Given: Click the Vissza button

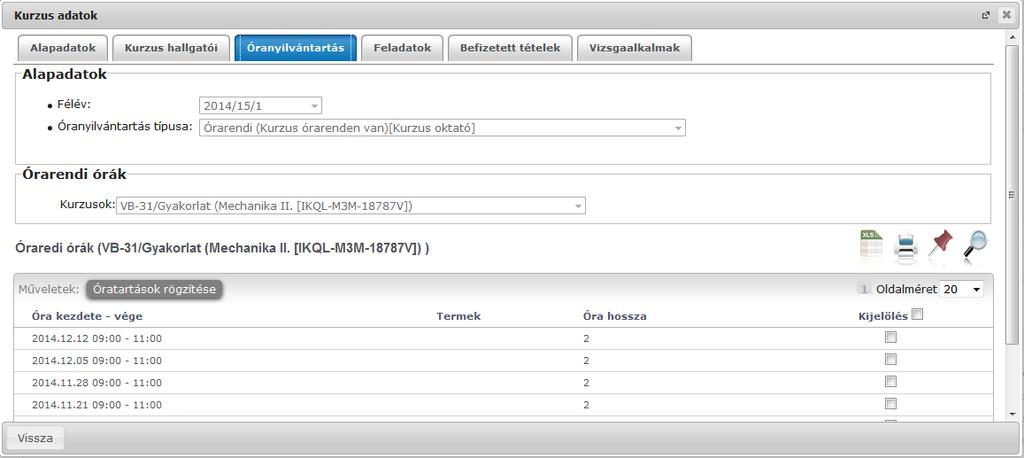Looking at the screenshot, I should 35,438.
